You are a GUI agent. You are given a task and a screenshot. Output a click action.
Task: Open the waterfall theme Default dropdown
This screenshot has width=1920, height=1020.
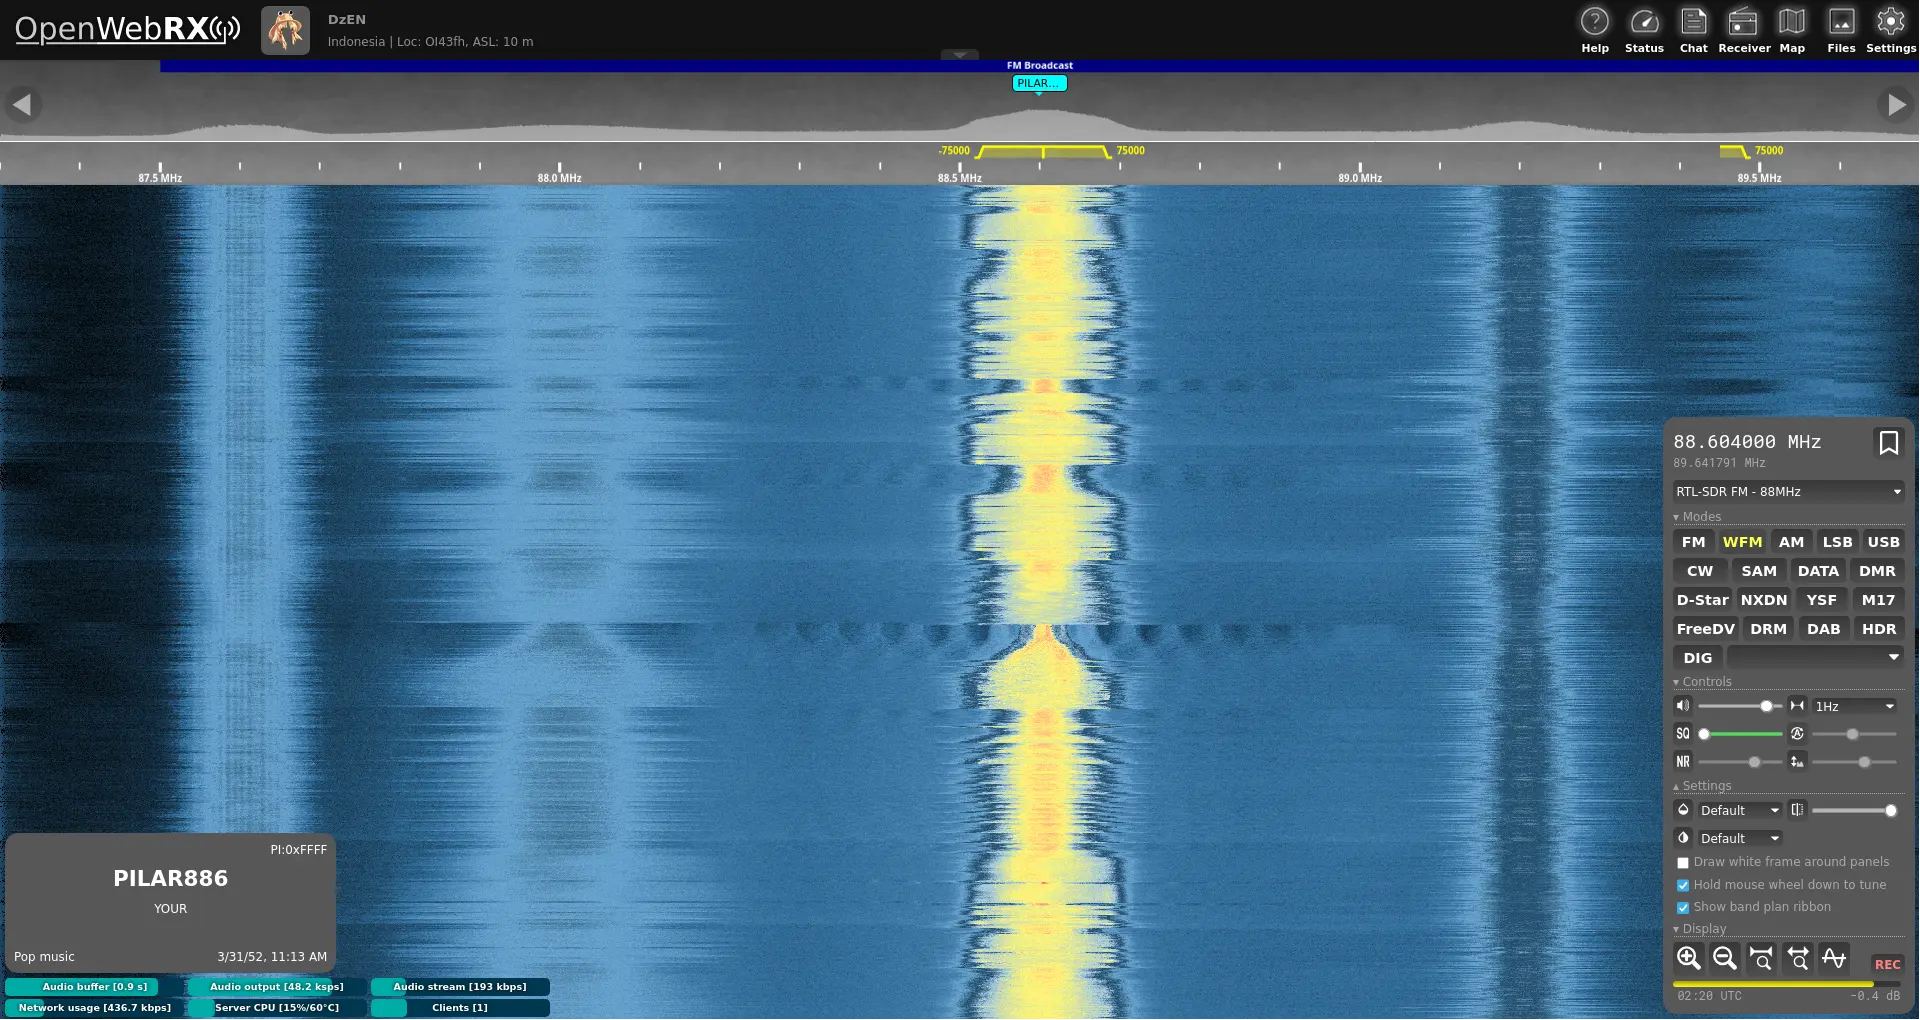(x=1739, y=810)
